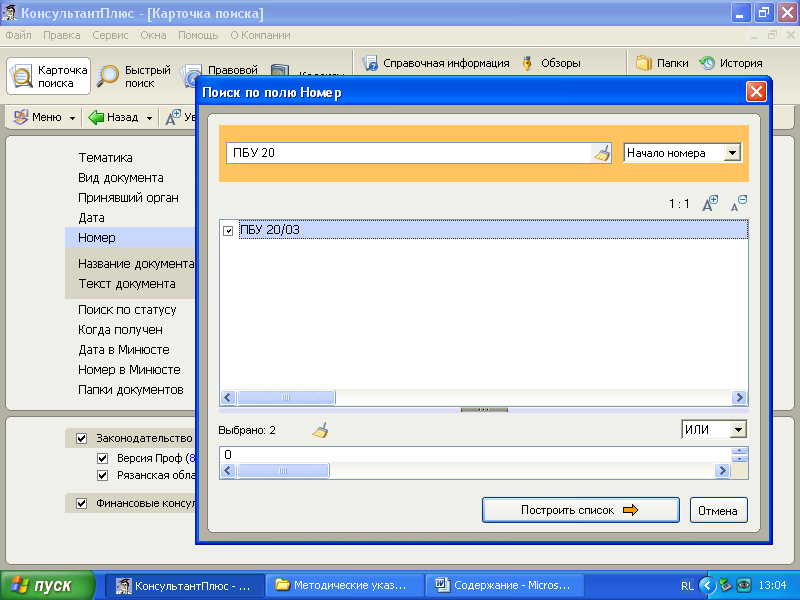
Task: Open the Сервис menu
Action: click(x=110, y=35)
